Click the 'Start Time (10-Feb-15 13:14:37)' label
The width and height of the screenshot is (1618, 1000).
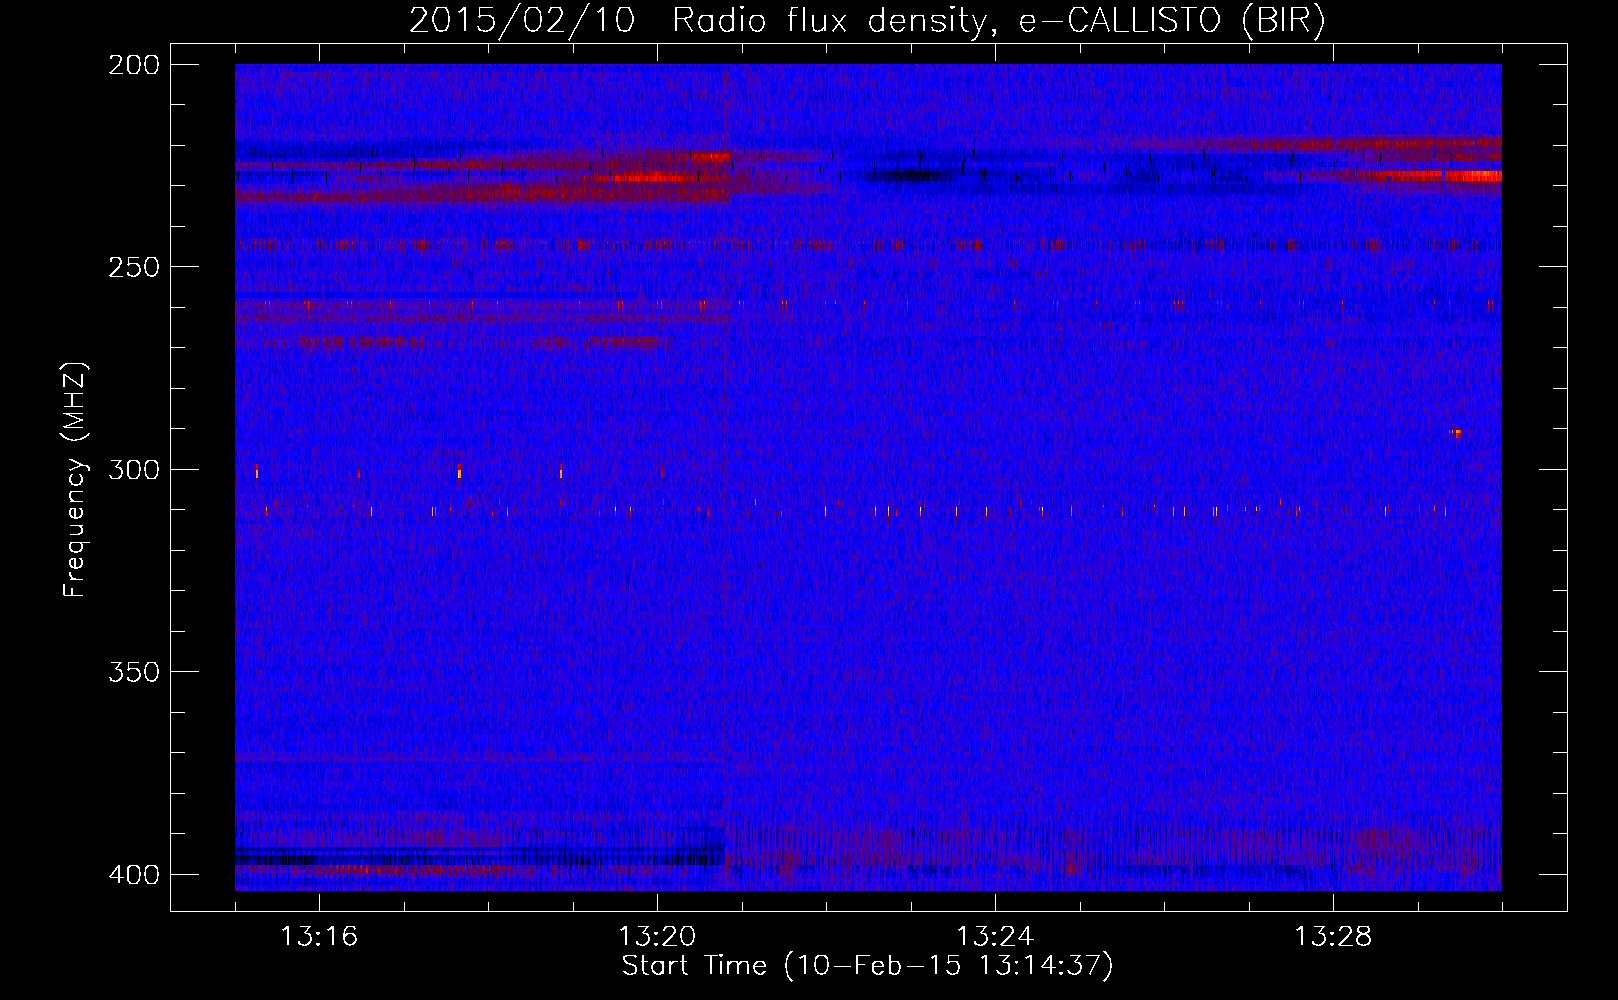[x=867, y=966]
